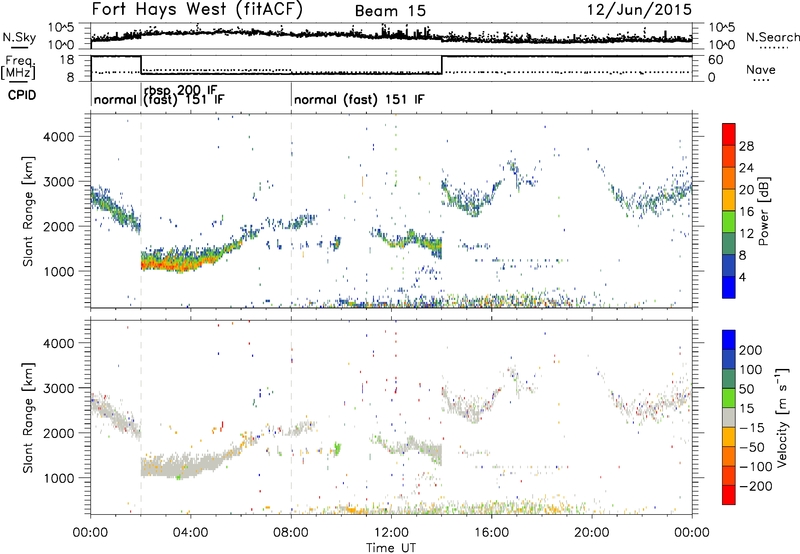
Task: Click the 'Fort Hays West (fitACF)' title
Action: click(x=197, y=10)
